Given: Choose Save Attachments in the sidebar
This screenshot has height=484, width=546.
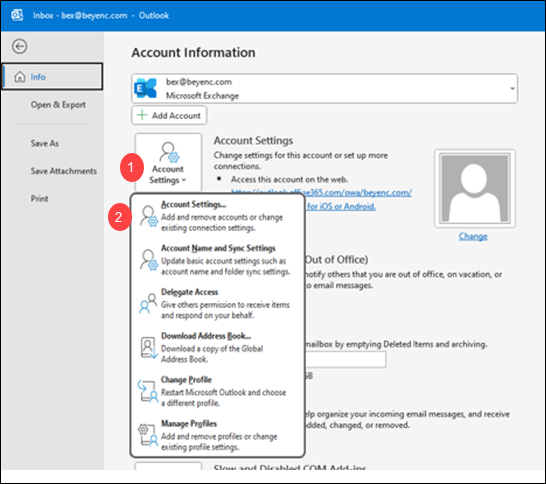Looking at the screenshot, I should pyautogui.click(x=64, y=171).
